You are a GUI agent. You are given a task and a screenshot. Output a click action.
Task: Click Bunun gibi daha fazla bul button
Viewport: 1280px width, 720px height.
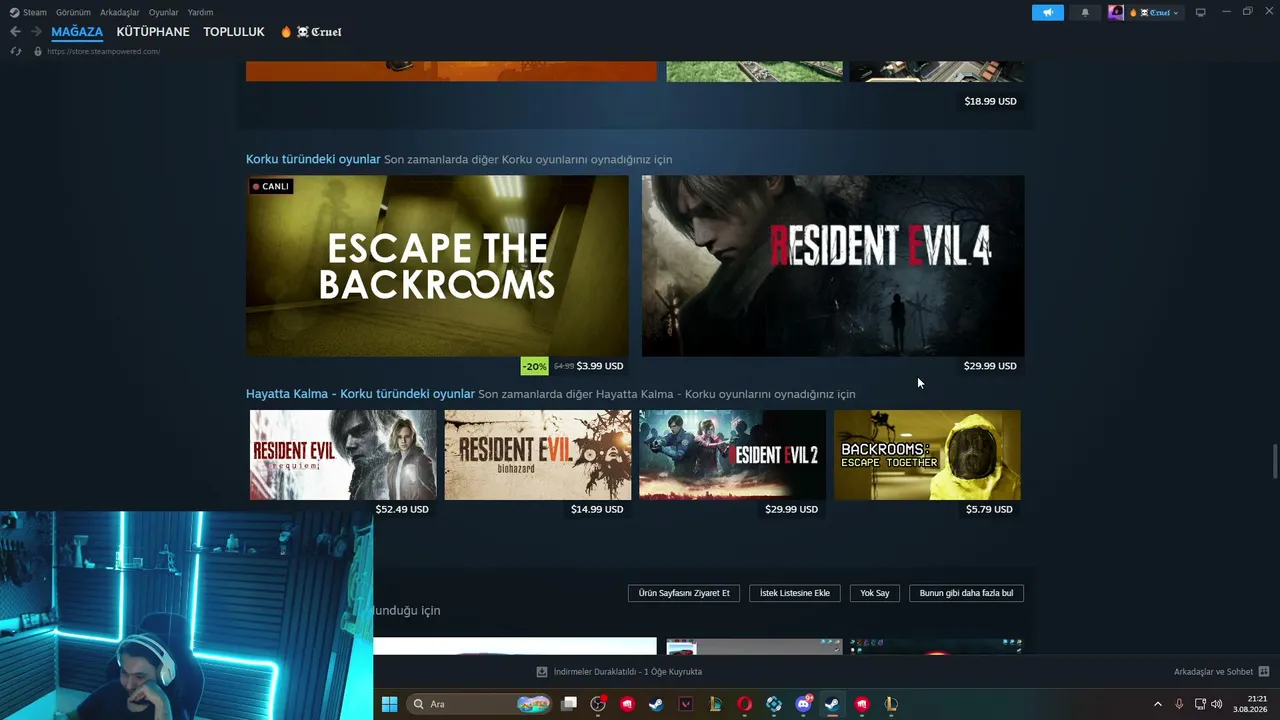(966, 593)
